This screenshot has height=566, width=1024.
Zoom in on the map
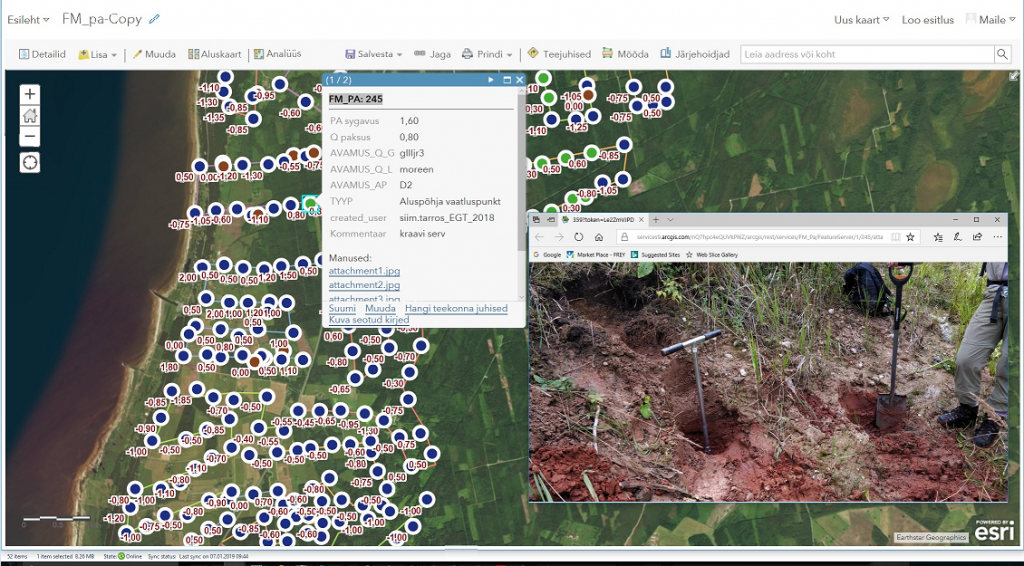pos(29,95)
